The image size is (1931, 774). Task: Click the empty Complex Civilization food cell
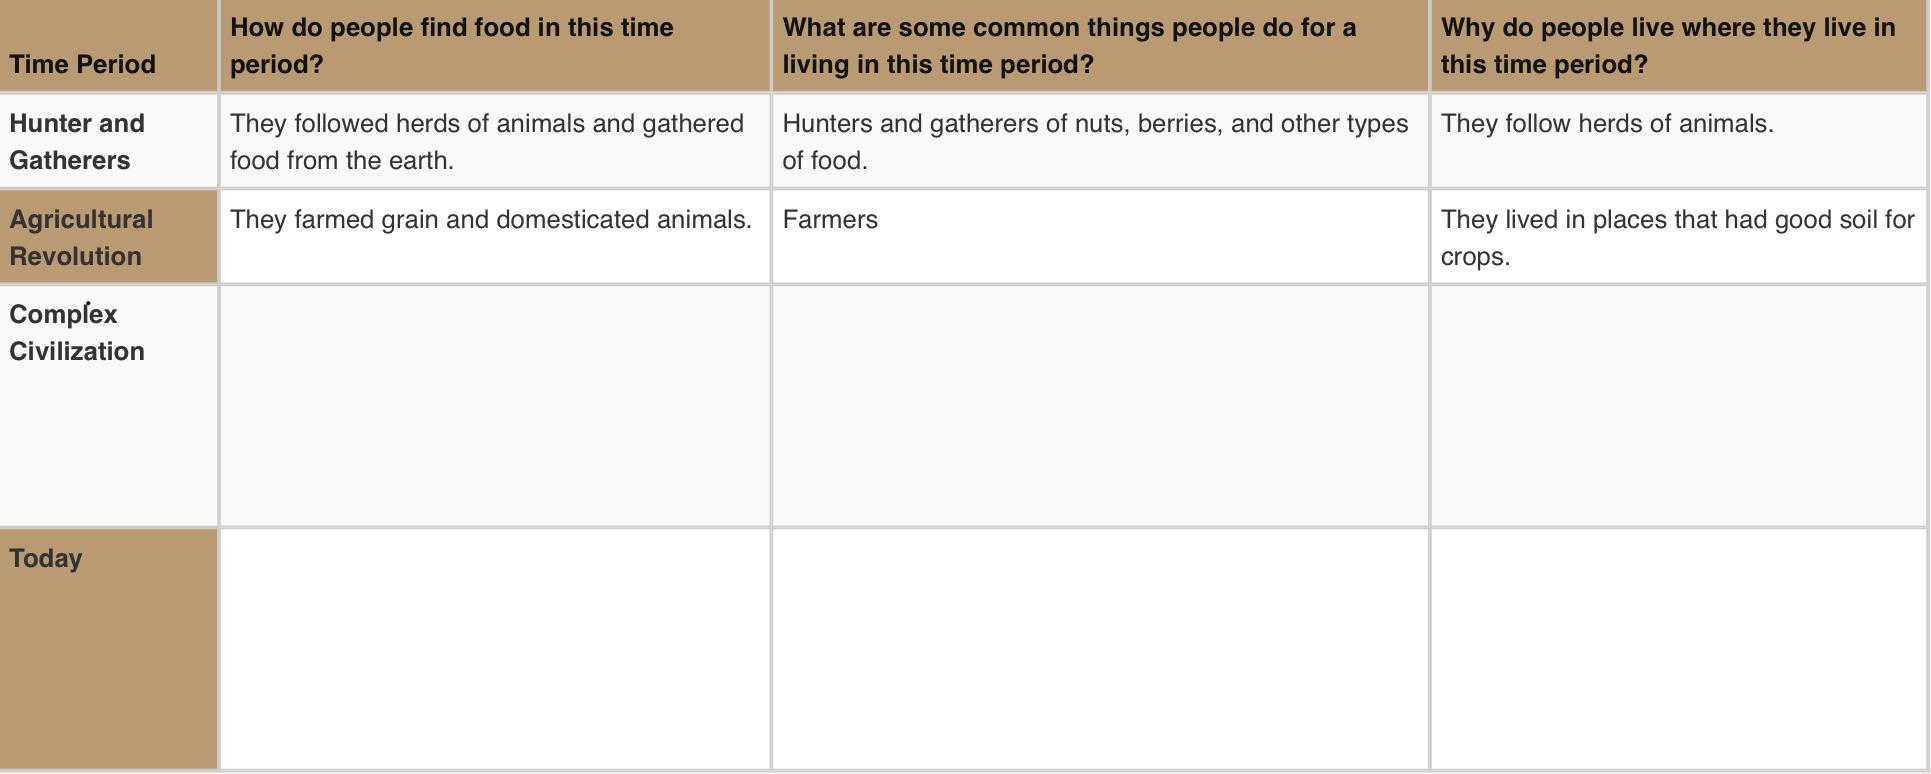(x=495, y=406)
